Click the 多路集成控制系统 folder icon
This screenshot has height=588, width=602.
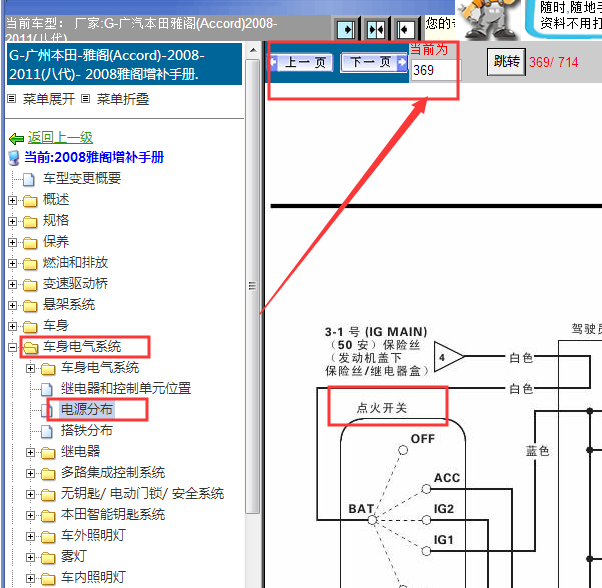[48, 474]
